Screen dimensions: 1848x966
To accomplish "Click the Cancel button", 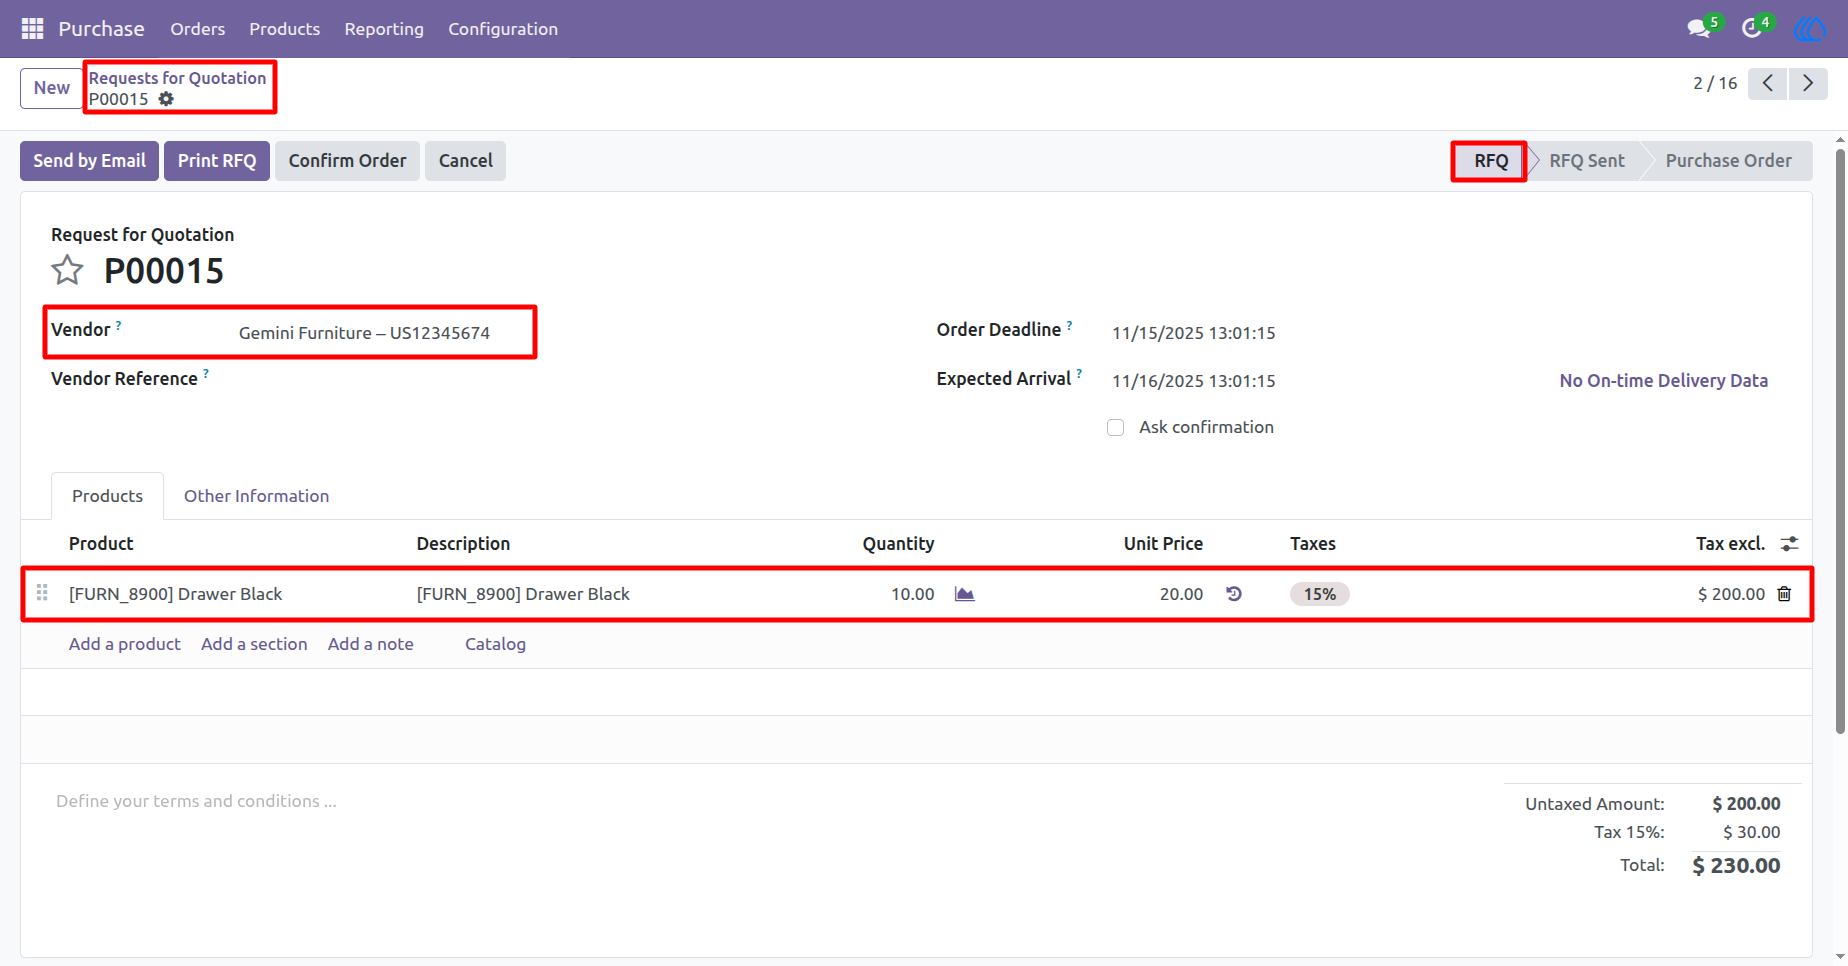I will click(x=465, y=161).
